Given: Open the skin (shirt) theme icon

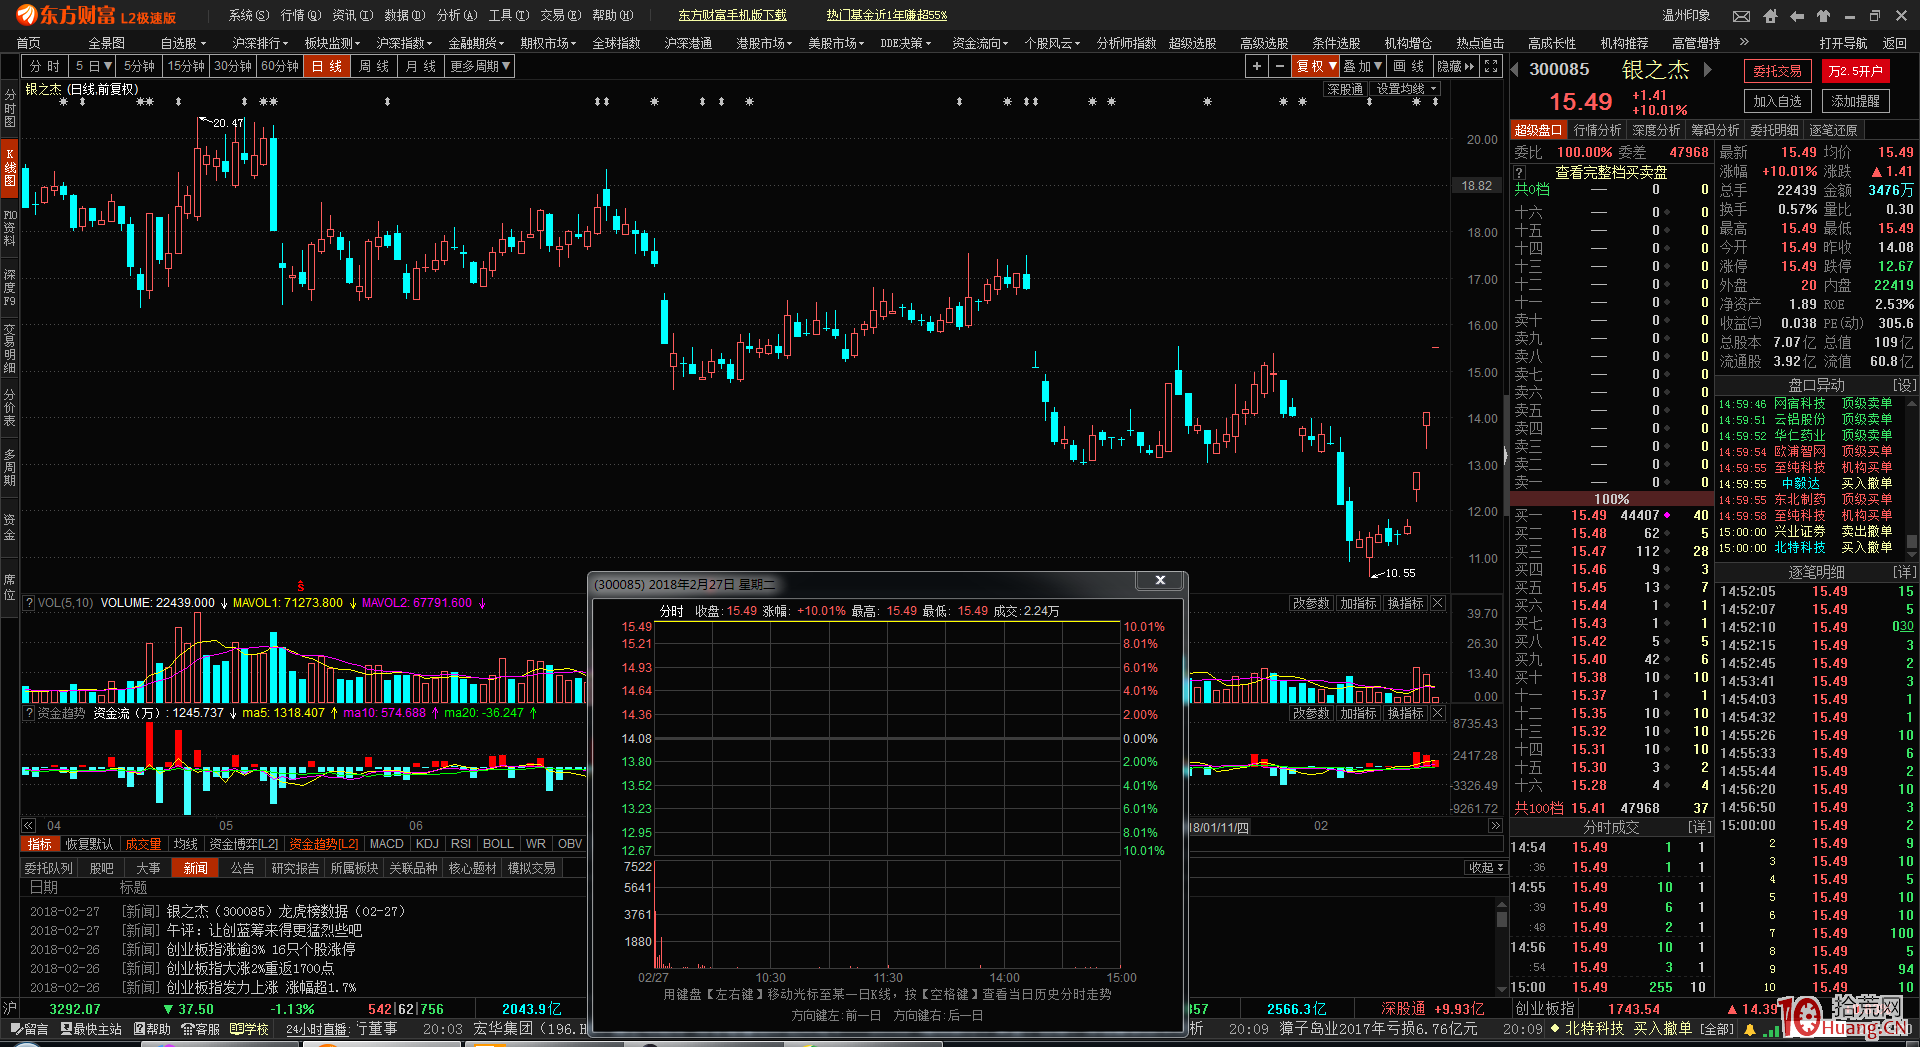Looking at the screenshot, I should pyautogui.click(x=1823, y=16).
